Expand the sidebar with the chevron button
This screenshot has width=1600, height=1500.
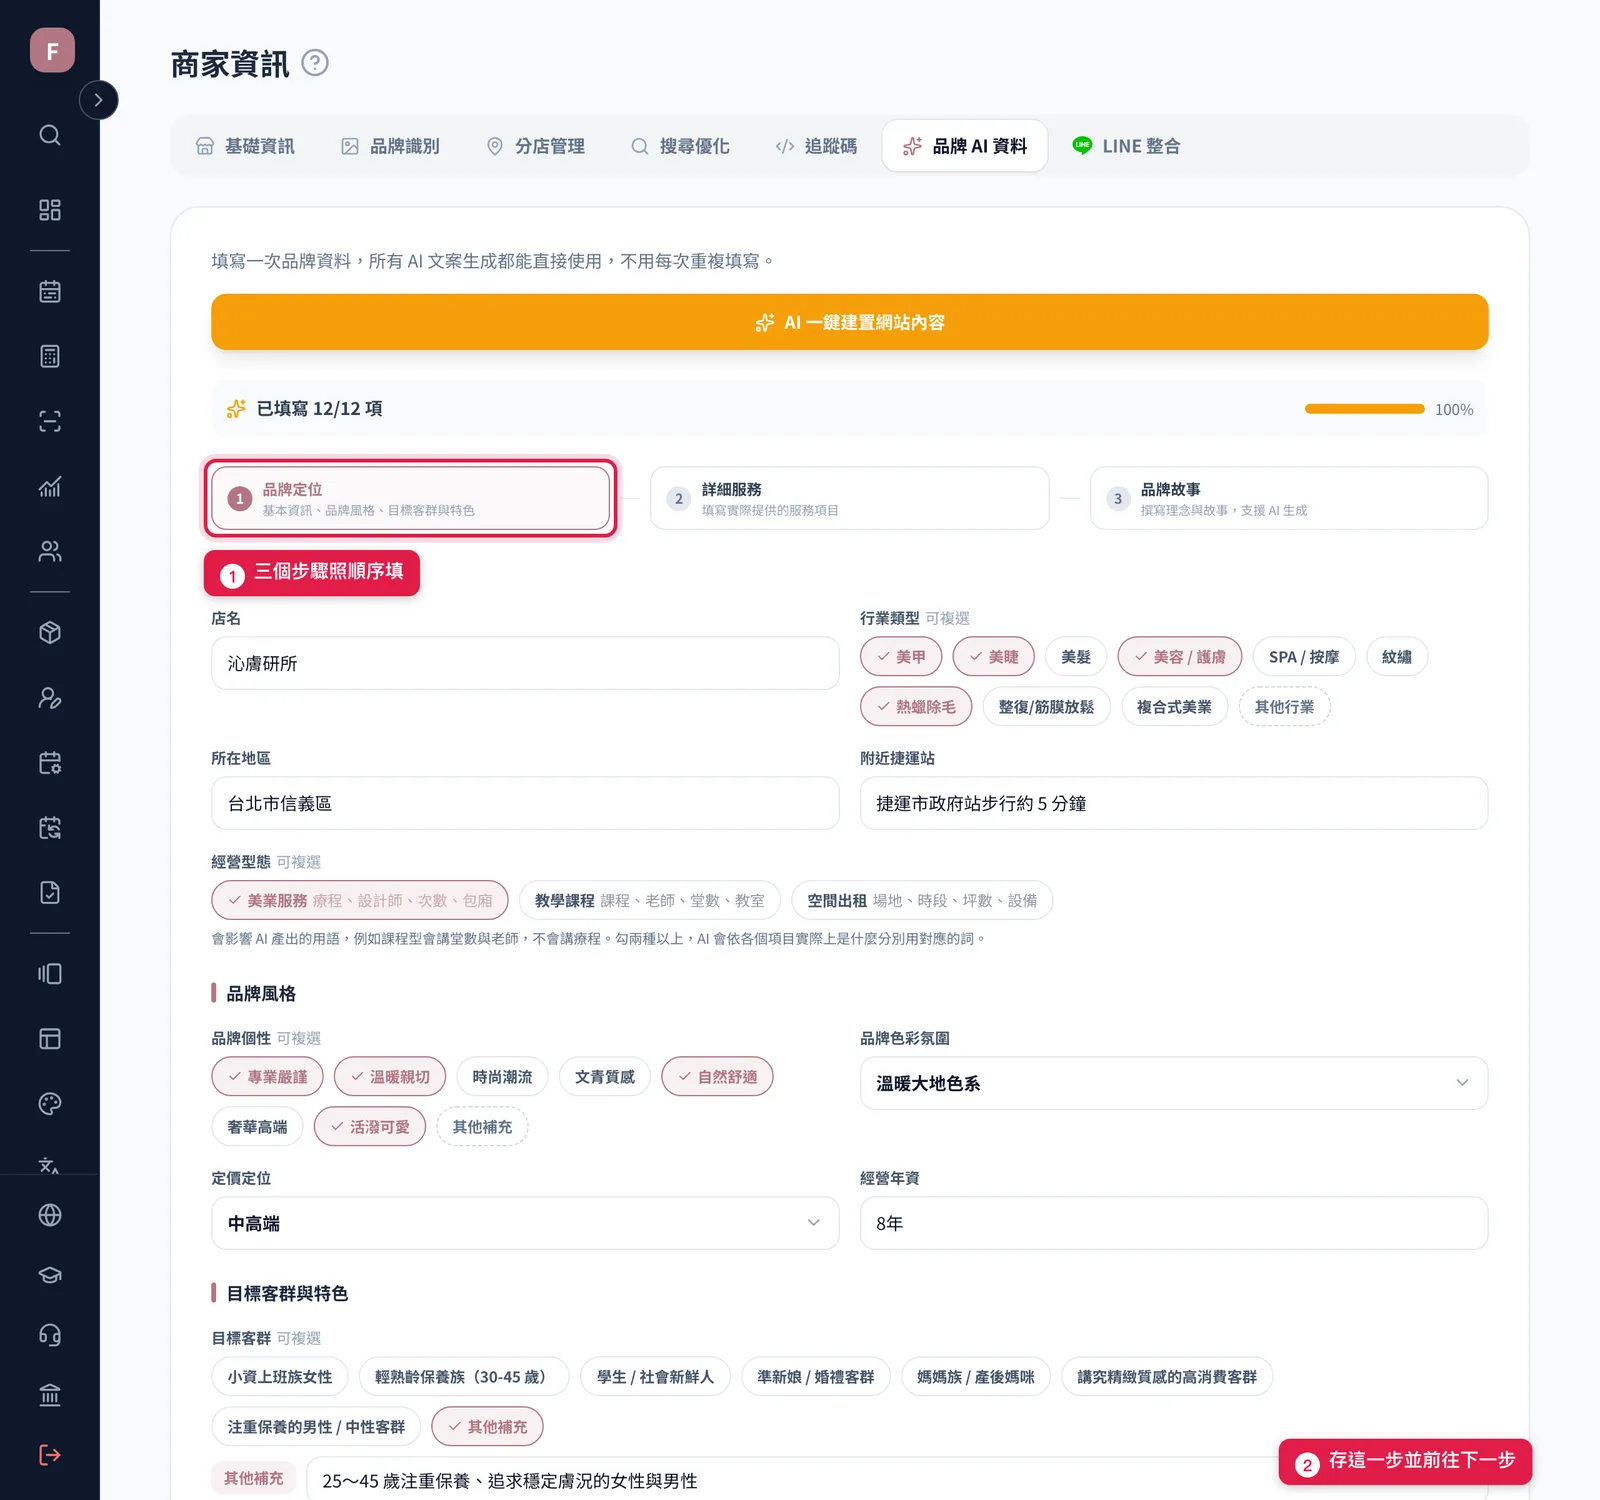coord(98,100)
